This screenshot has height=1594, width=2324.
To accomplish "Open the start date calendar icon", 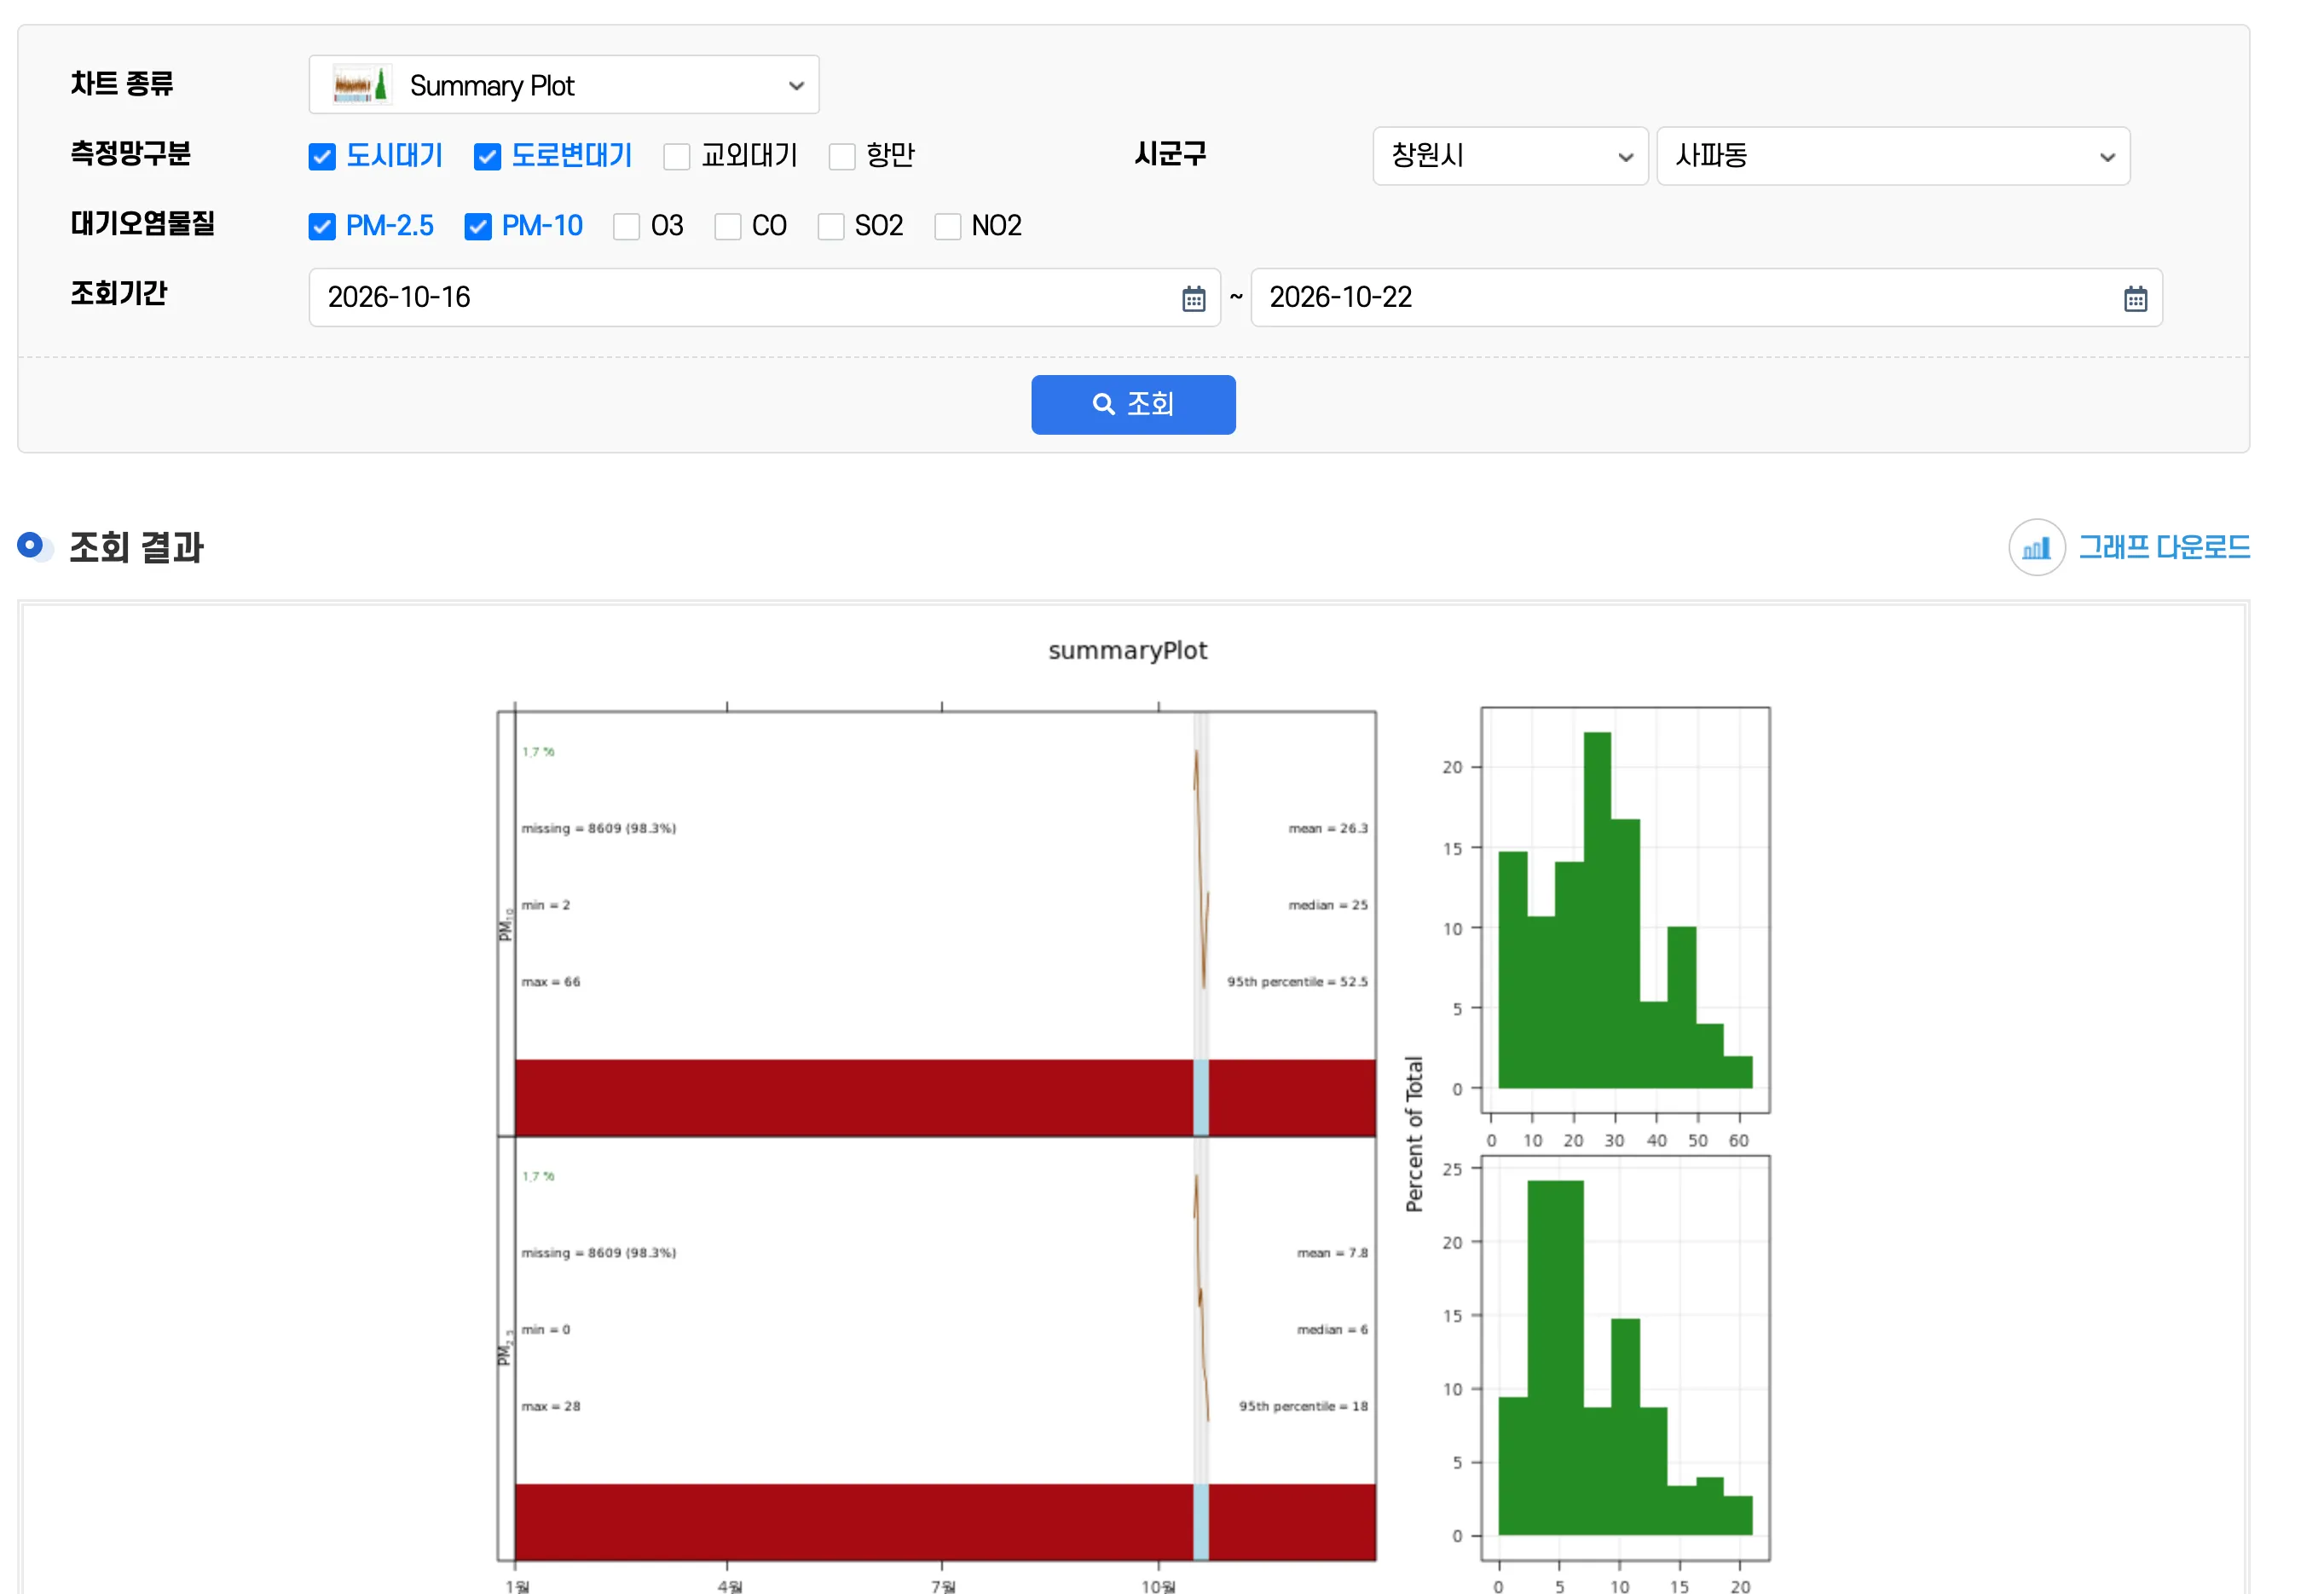I will pos(1193,299).
